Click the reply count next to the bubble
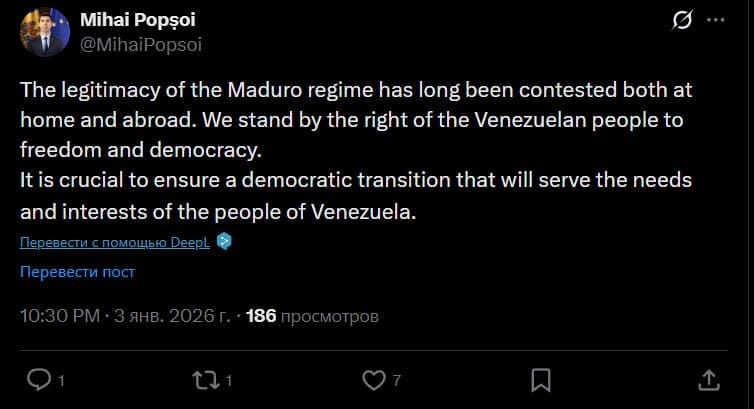This screenshot has width=754, height=409. (61, 380)
